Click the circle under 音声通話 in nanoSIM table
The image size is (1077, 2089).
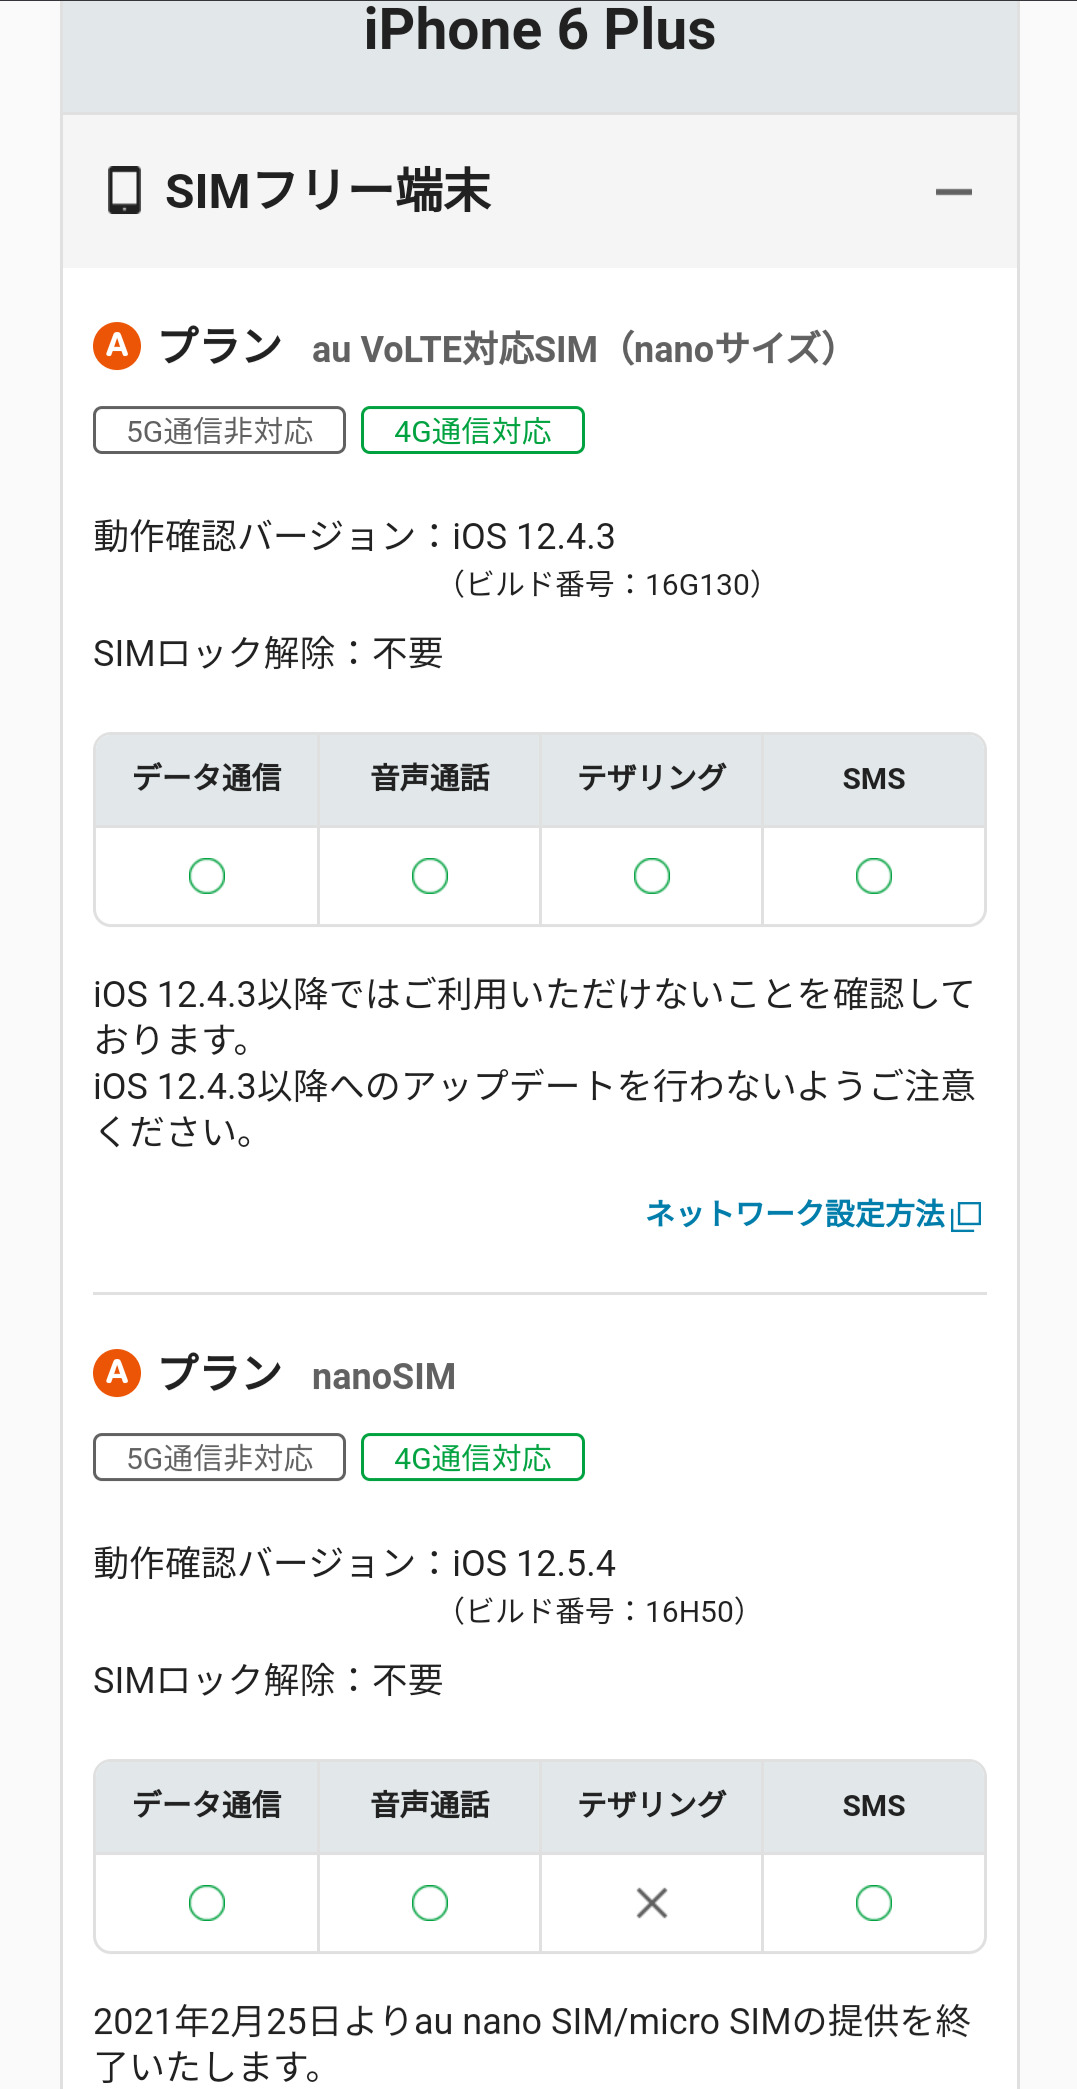(430, 1903)
